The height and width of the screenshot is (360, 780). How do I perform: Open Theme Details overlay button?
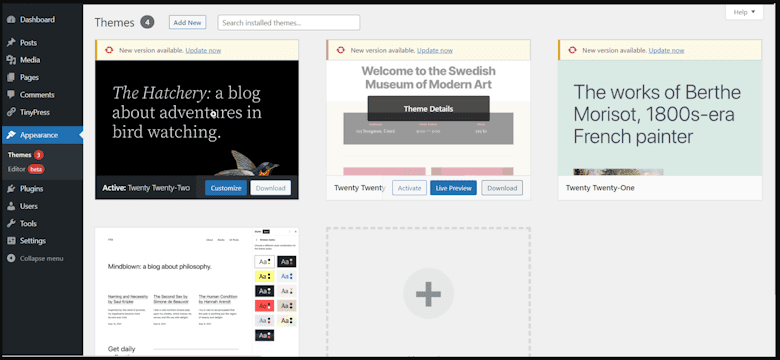click(428, 109)
